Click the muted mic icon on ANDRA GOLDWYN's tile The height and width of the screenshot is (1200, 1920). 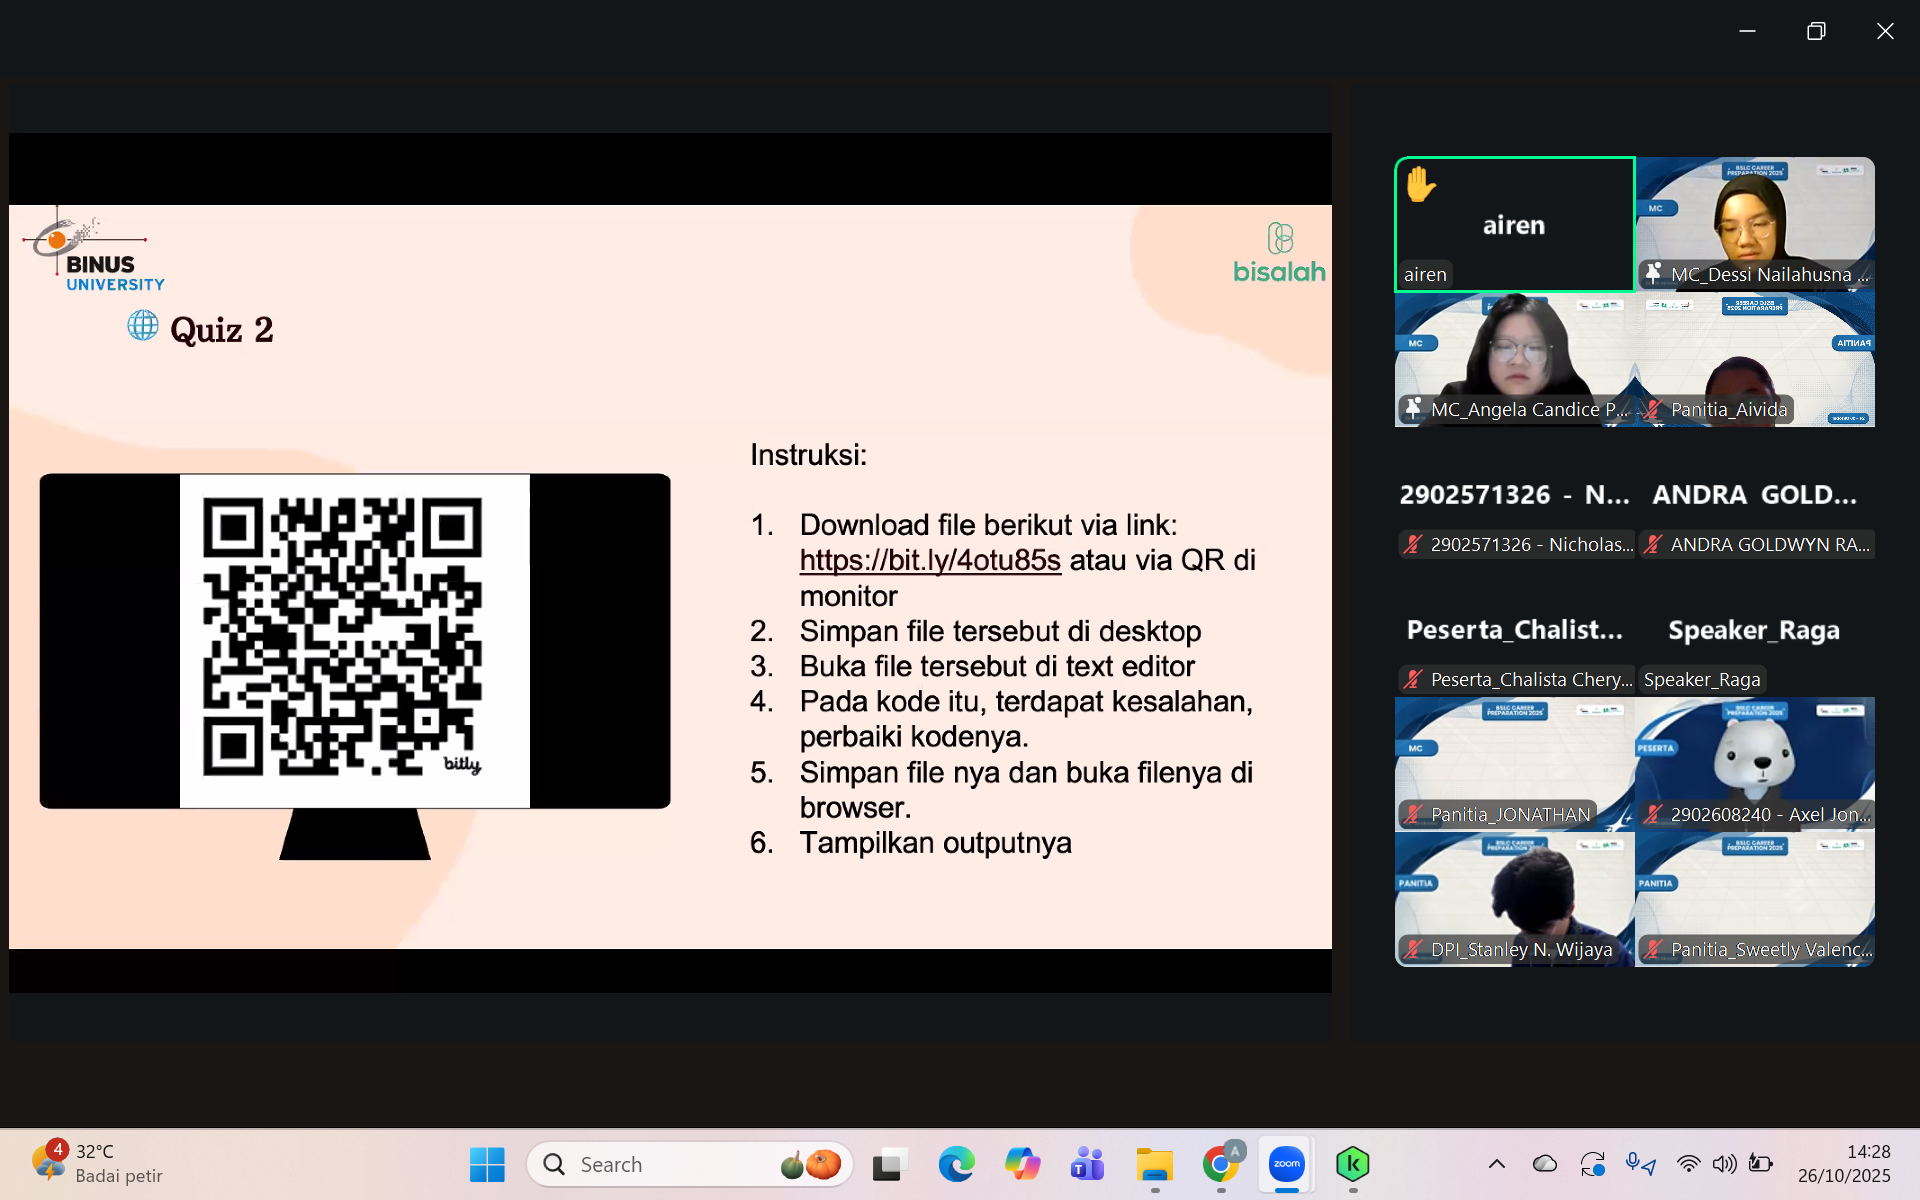point(1653,544)
